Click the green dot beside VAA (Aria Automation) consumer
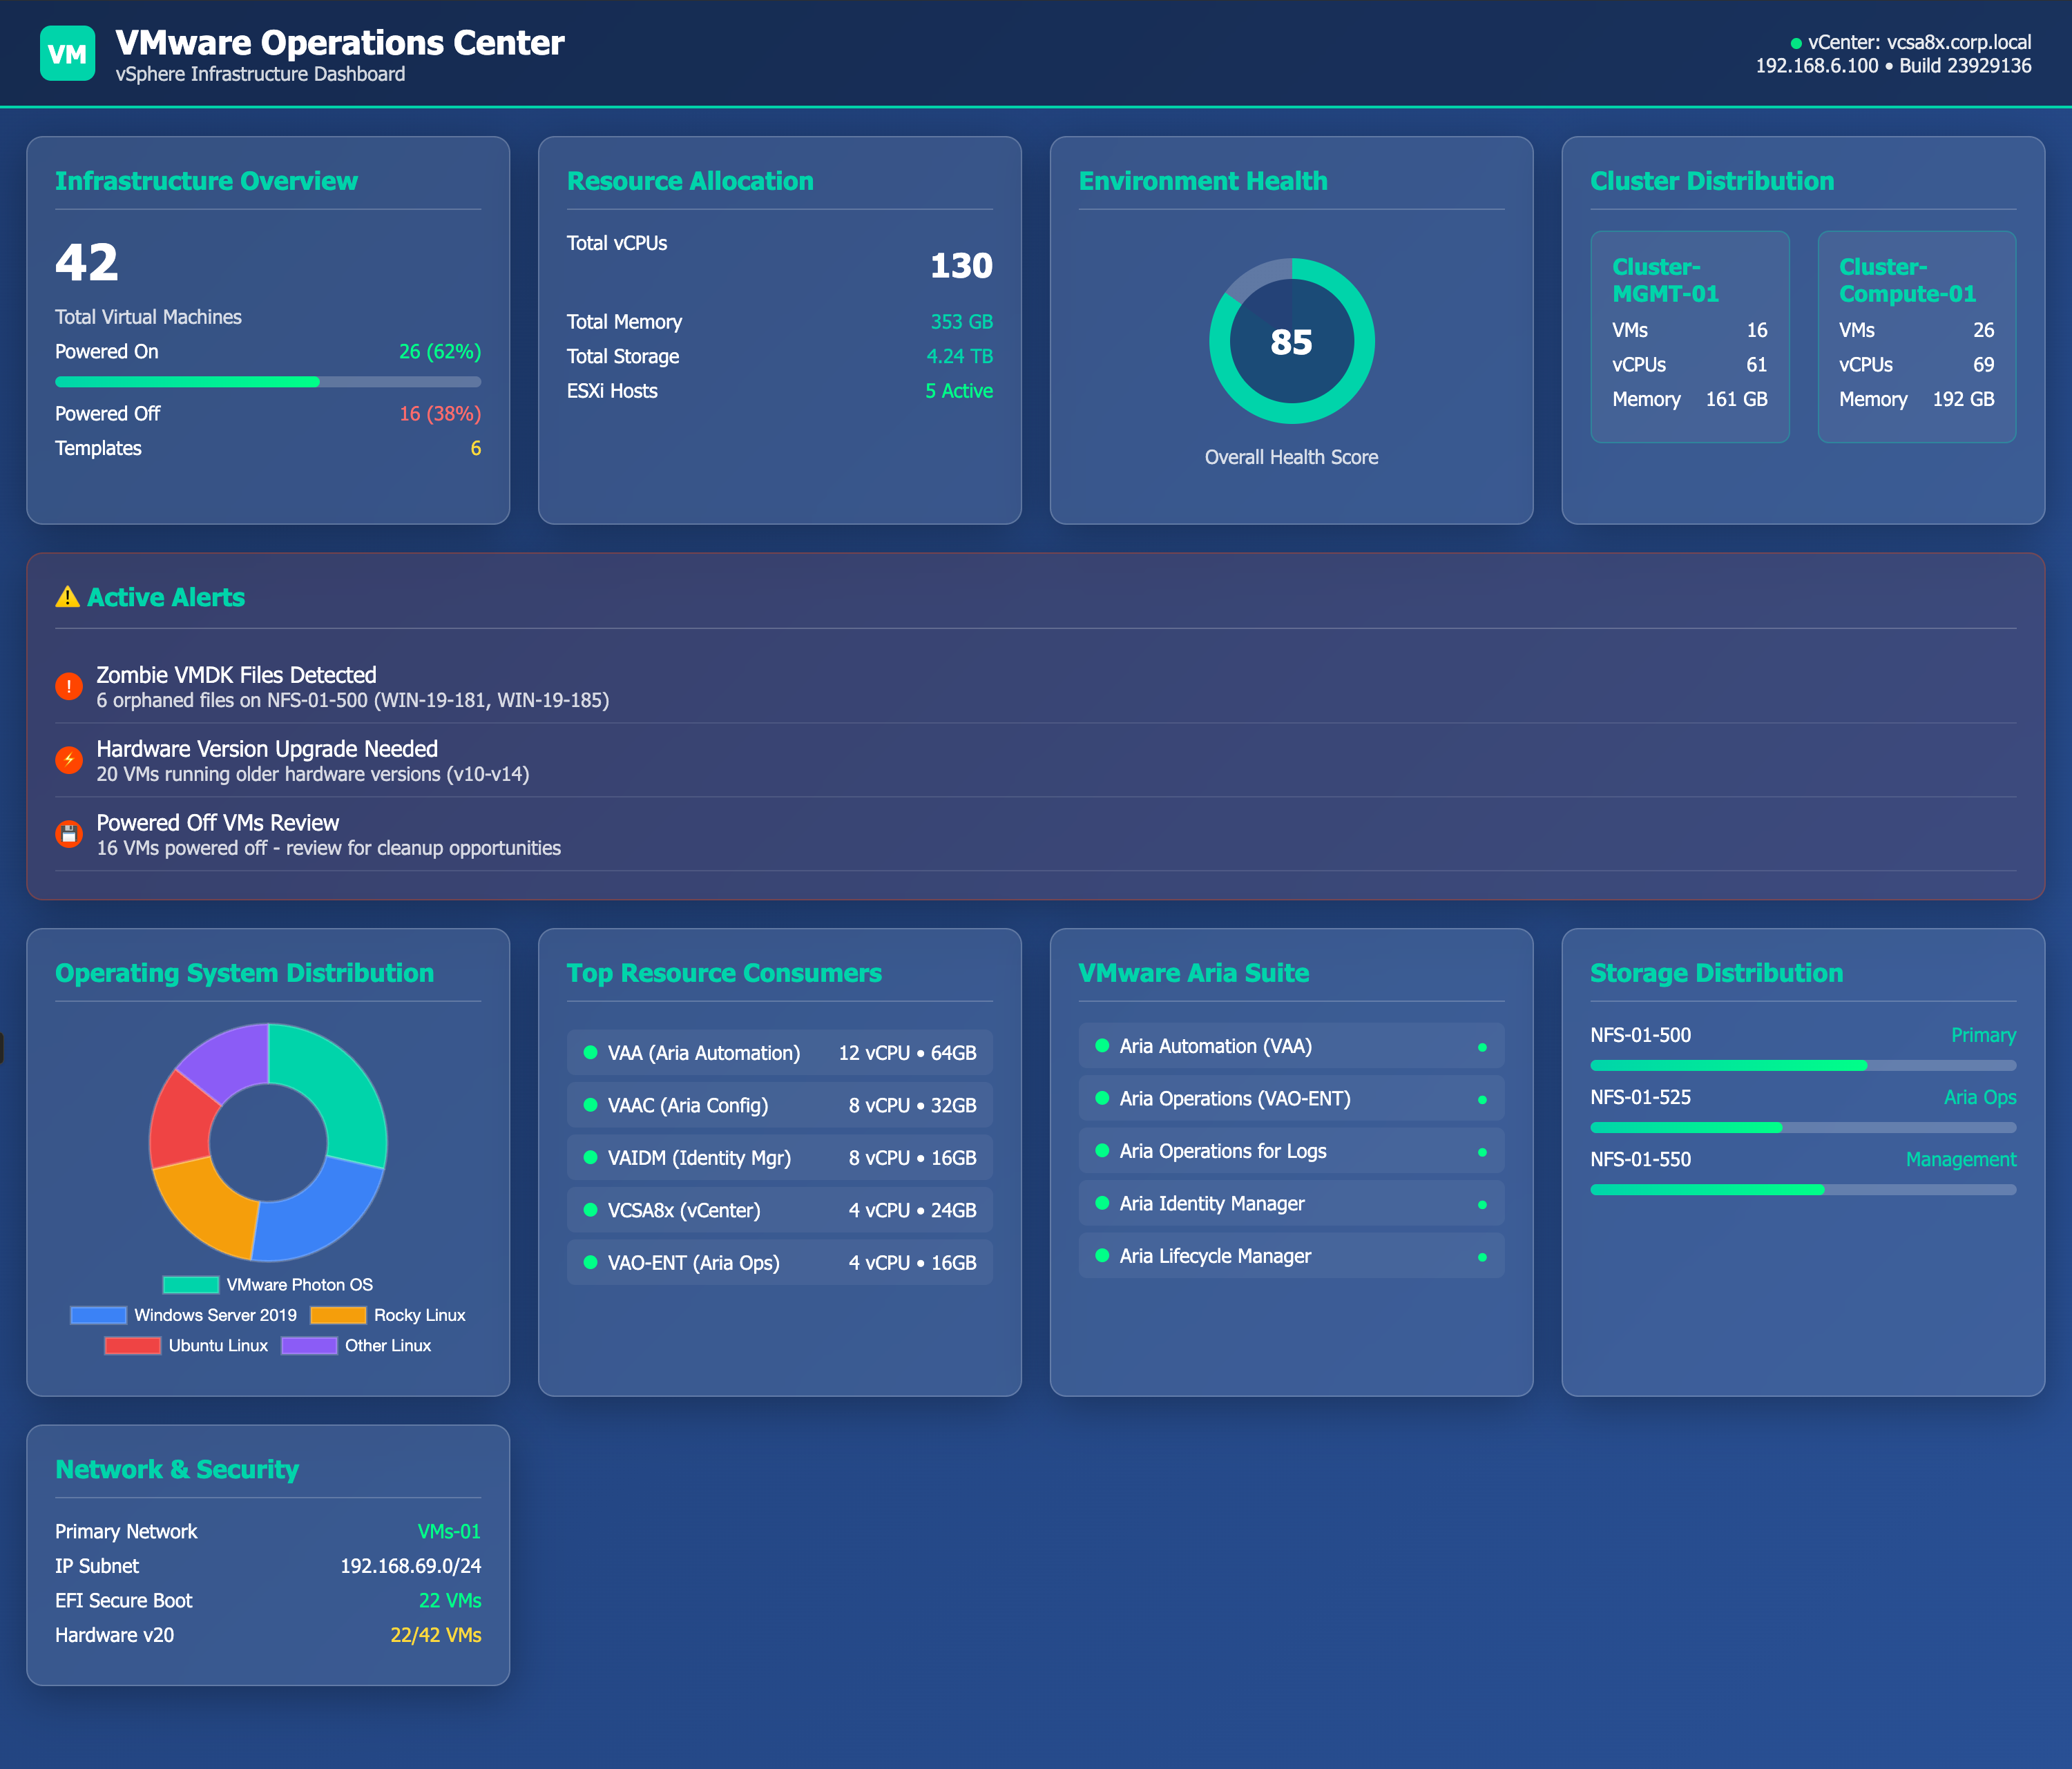This screenshot has height=1769, width=2072. coord(590,1053)
